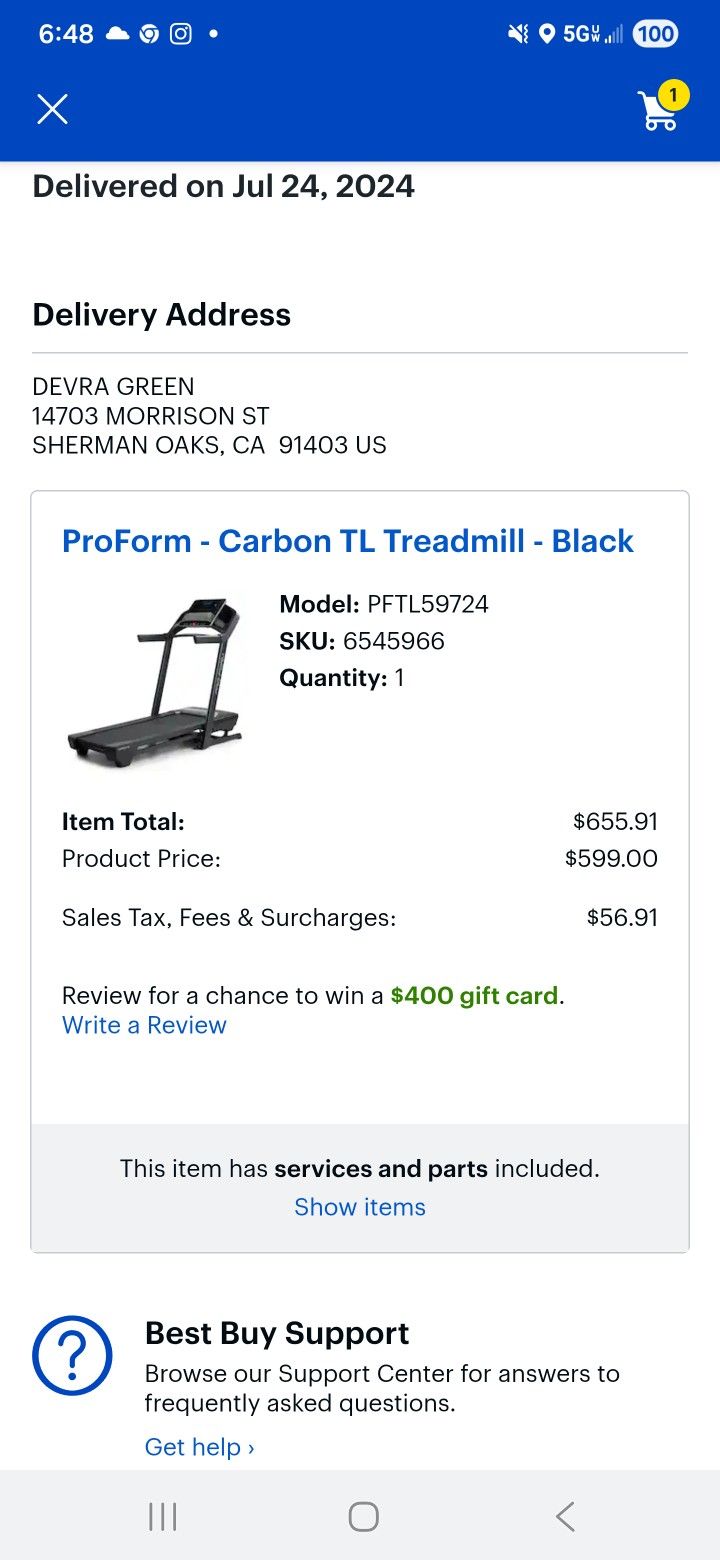Show items included with services and parts
Screen dimensions: 720x1560
pos(360,1207)
